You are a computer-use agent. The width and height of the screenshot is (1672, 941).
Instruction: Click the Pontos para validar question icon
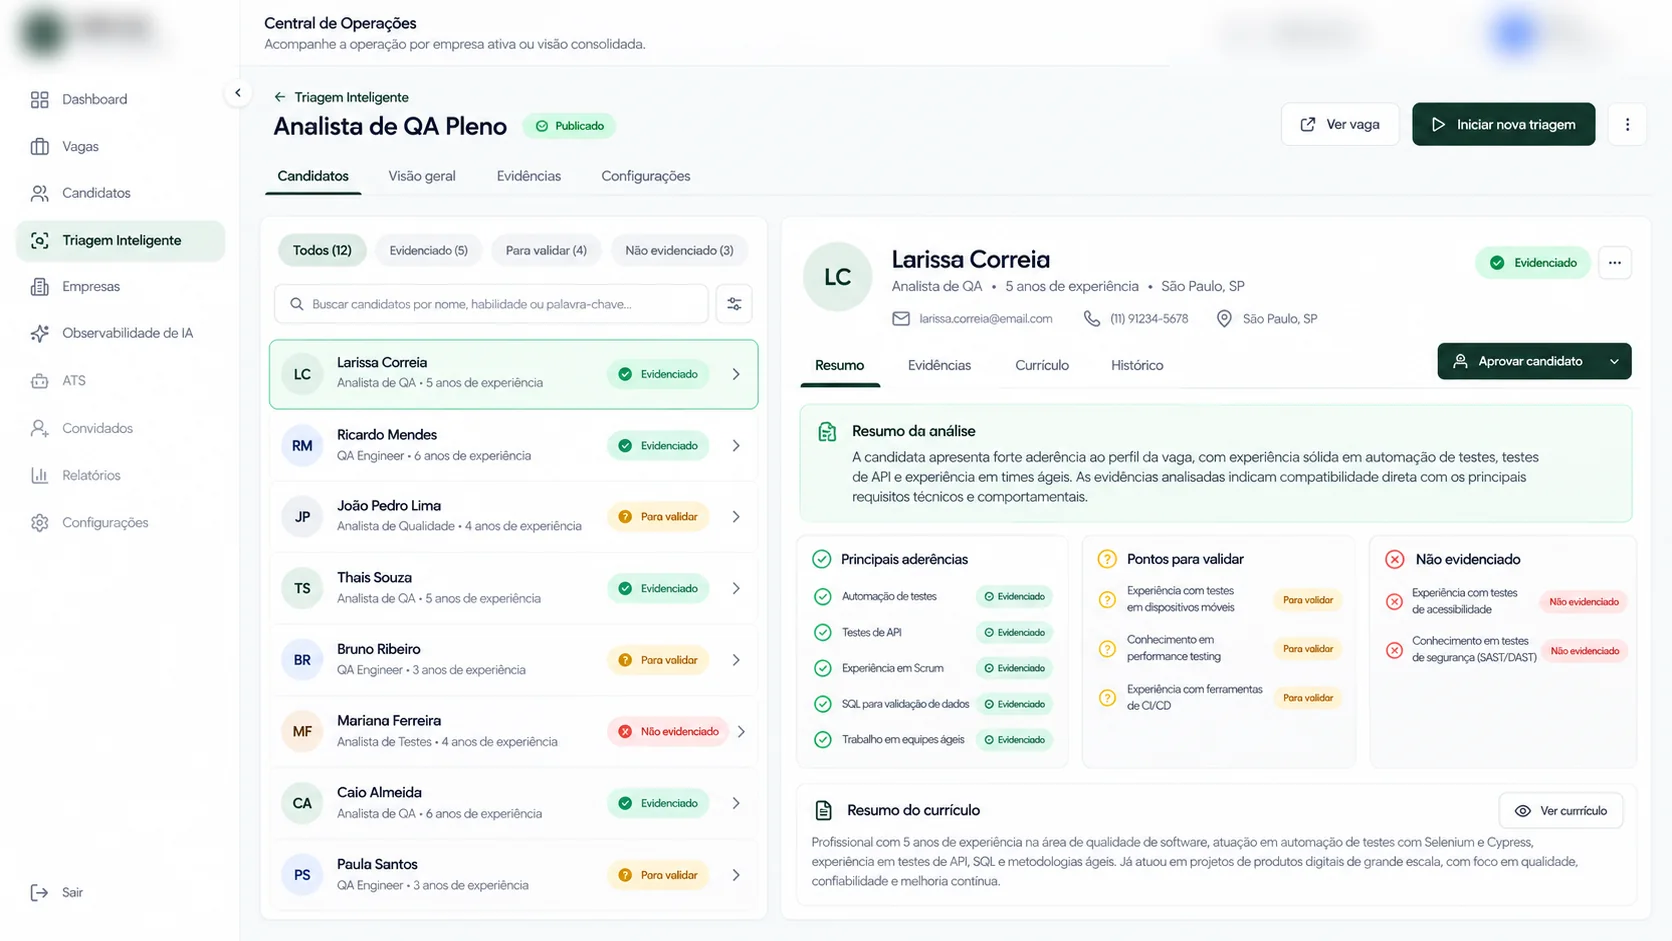(1107, 559)
